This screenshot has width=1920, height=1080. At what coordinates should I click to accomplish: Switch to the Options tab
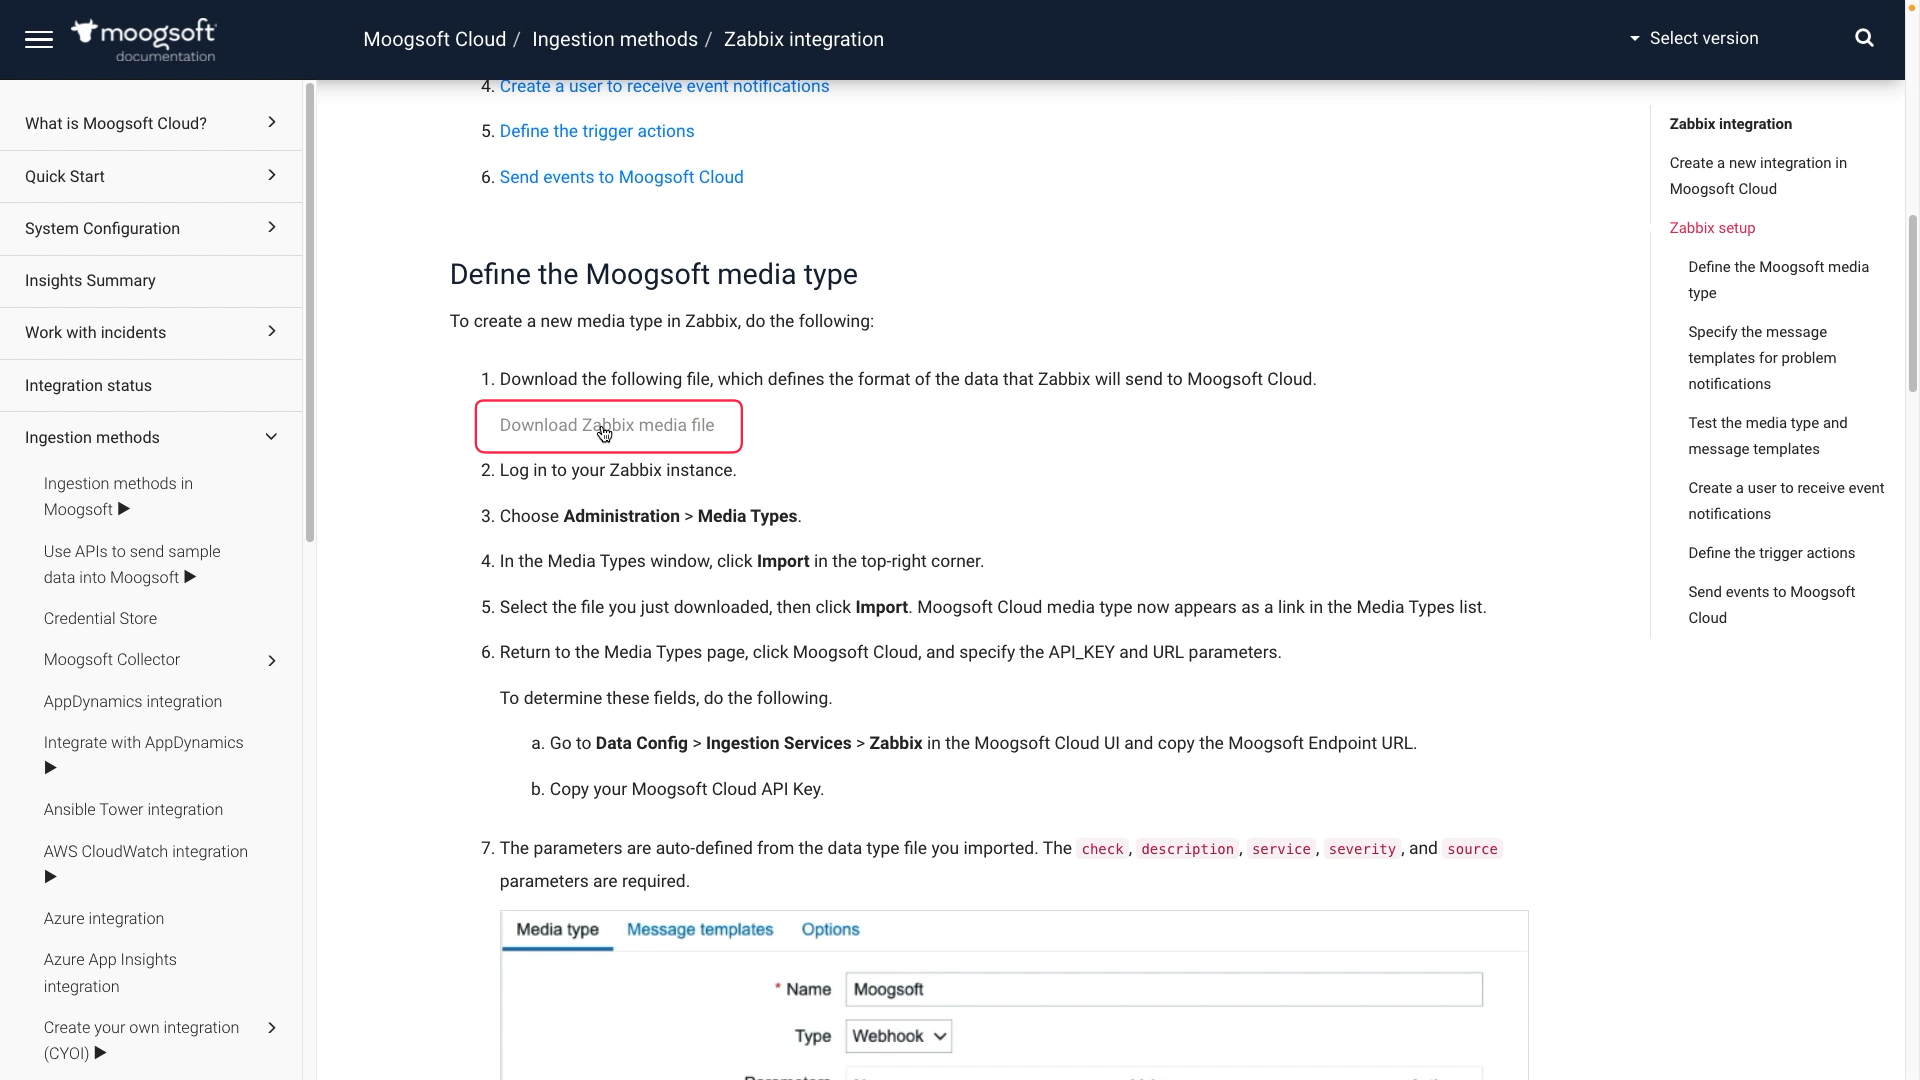(x=830, y=930)
